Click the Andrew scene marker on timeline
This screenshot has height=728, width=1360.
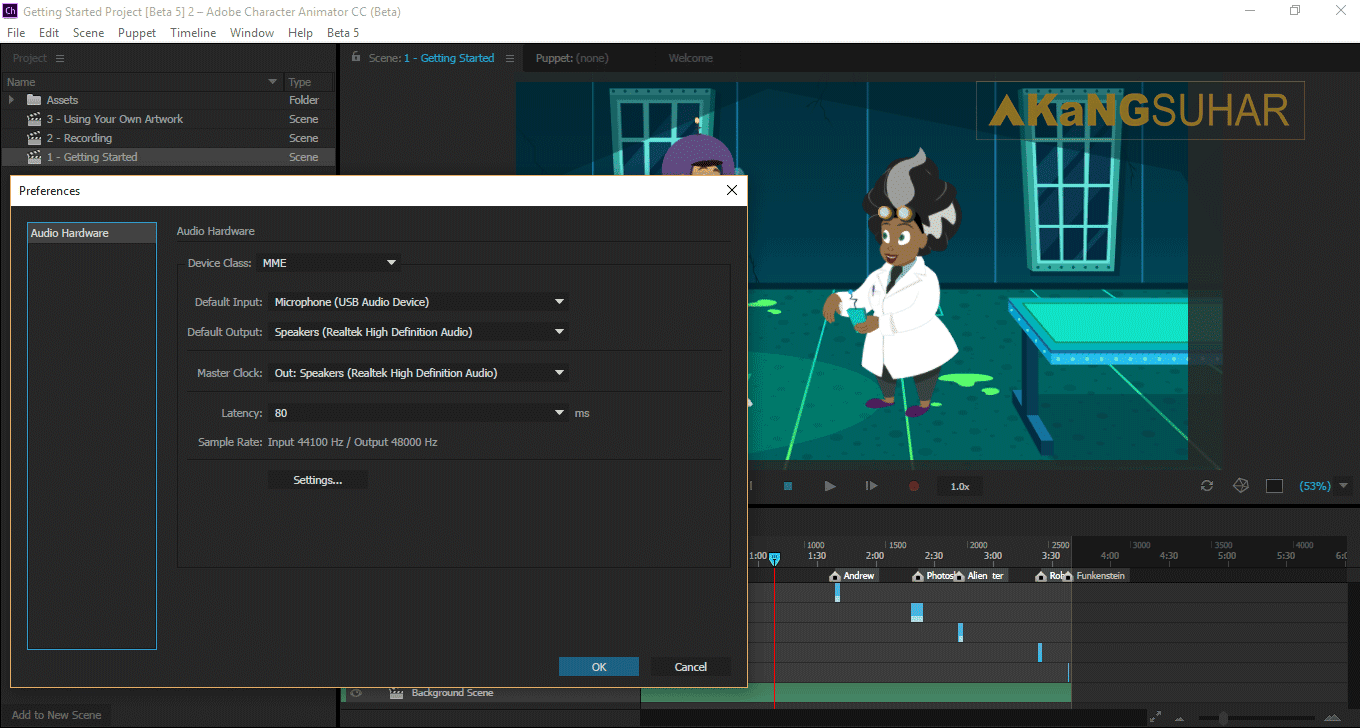coord(852,576)
